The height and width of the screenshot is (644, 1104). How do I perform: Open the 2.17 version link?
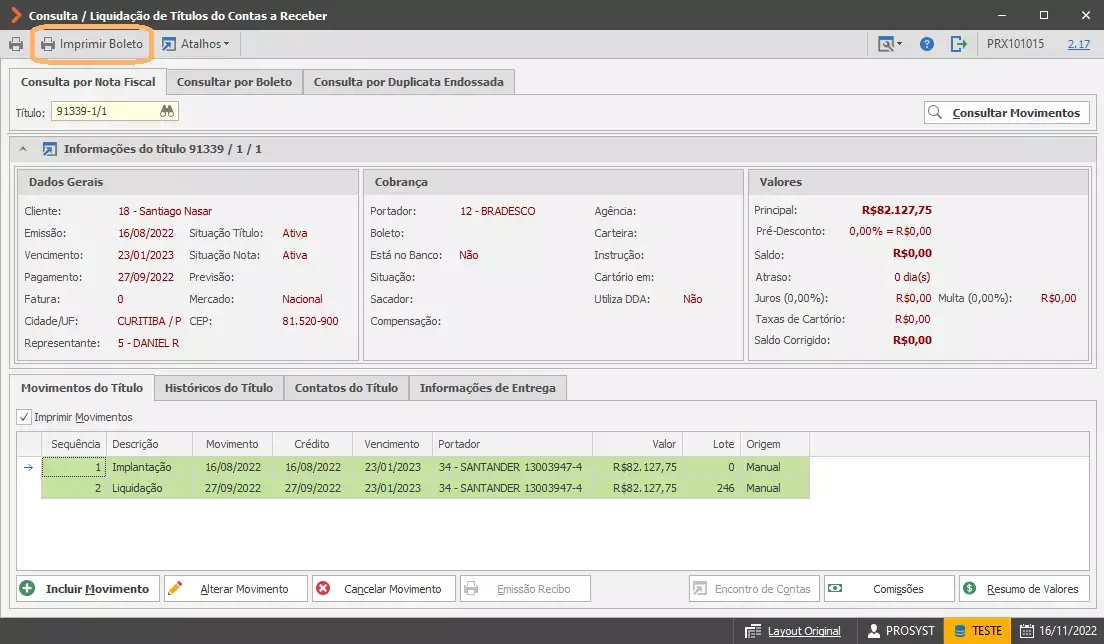(1078, 44)
